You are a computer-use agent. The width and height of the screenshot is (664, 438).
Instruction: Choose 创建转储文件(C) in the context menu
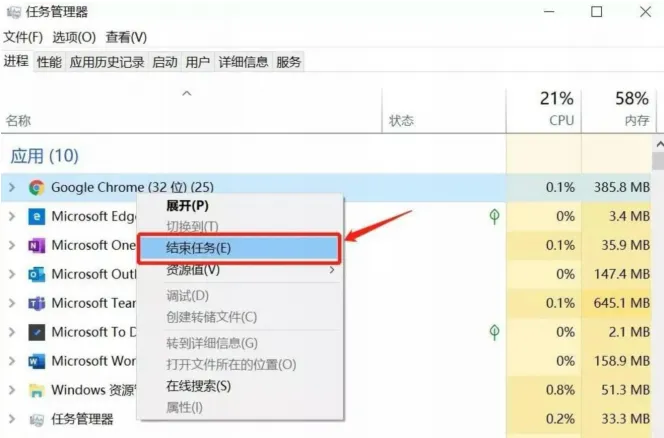coord(241,317)
